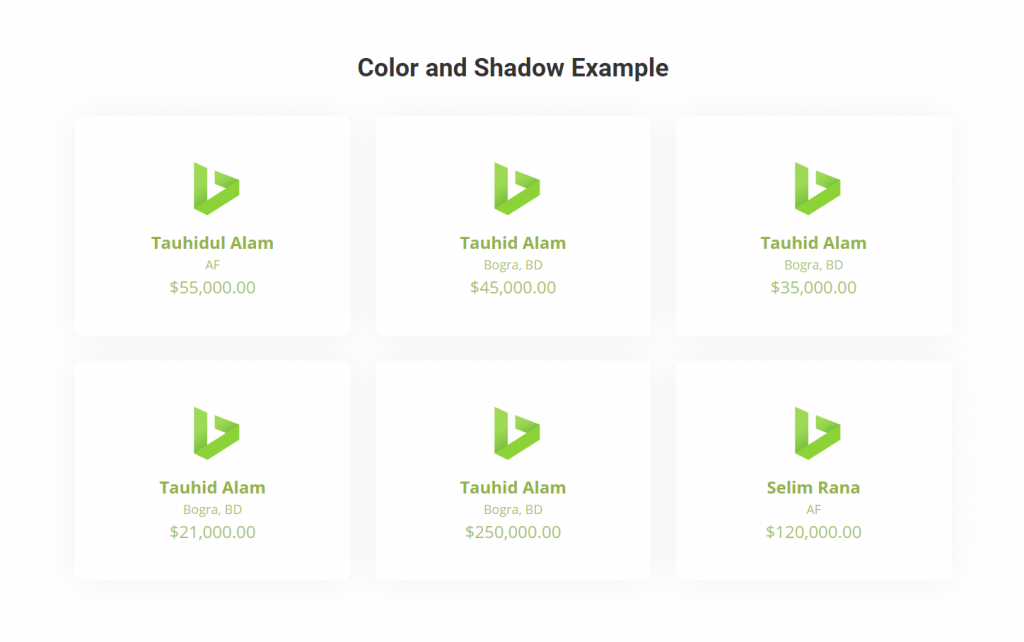This screenshot has height=642, width=1024.
Task: Click the Selim Rana name link
Action: (813, 487)
